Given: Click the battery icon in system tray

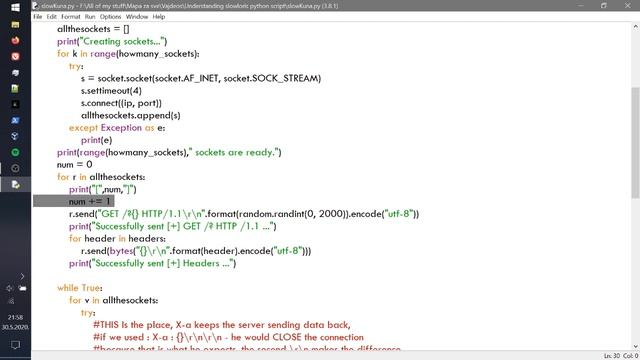Looking at the screenshot, I should (x=22, y=289).
